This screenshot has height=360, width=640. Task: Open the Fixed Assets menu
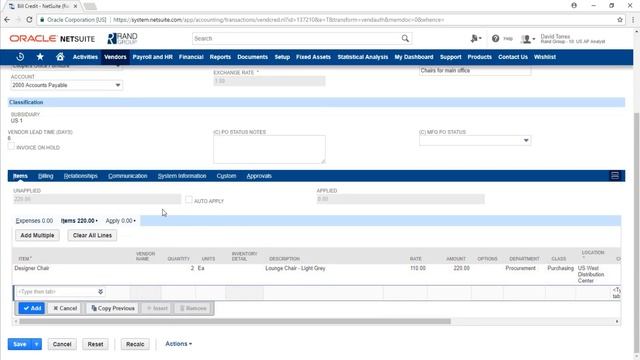[313, 57]
